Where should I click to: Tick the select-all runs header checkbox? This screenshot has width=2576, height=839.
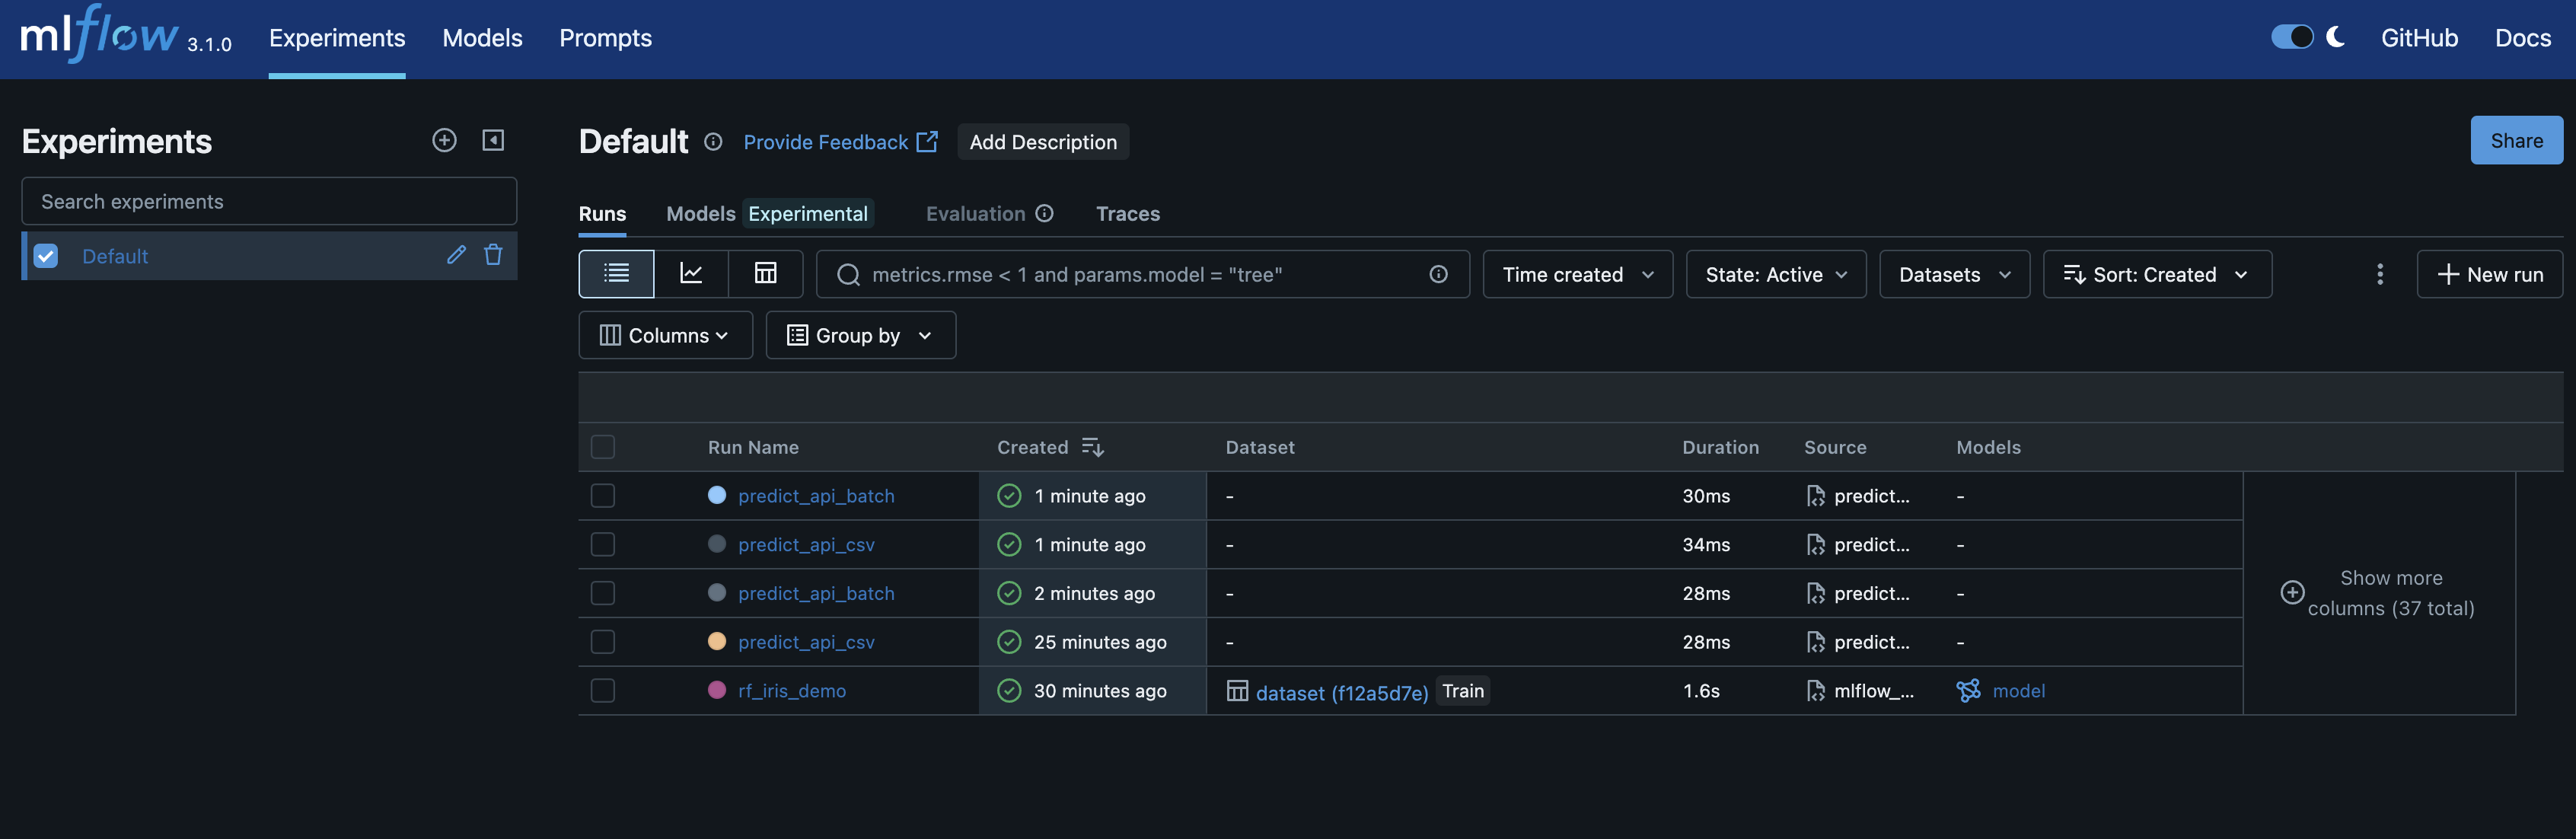(x=603, y=447)
